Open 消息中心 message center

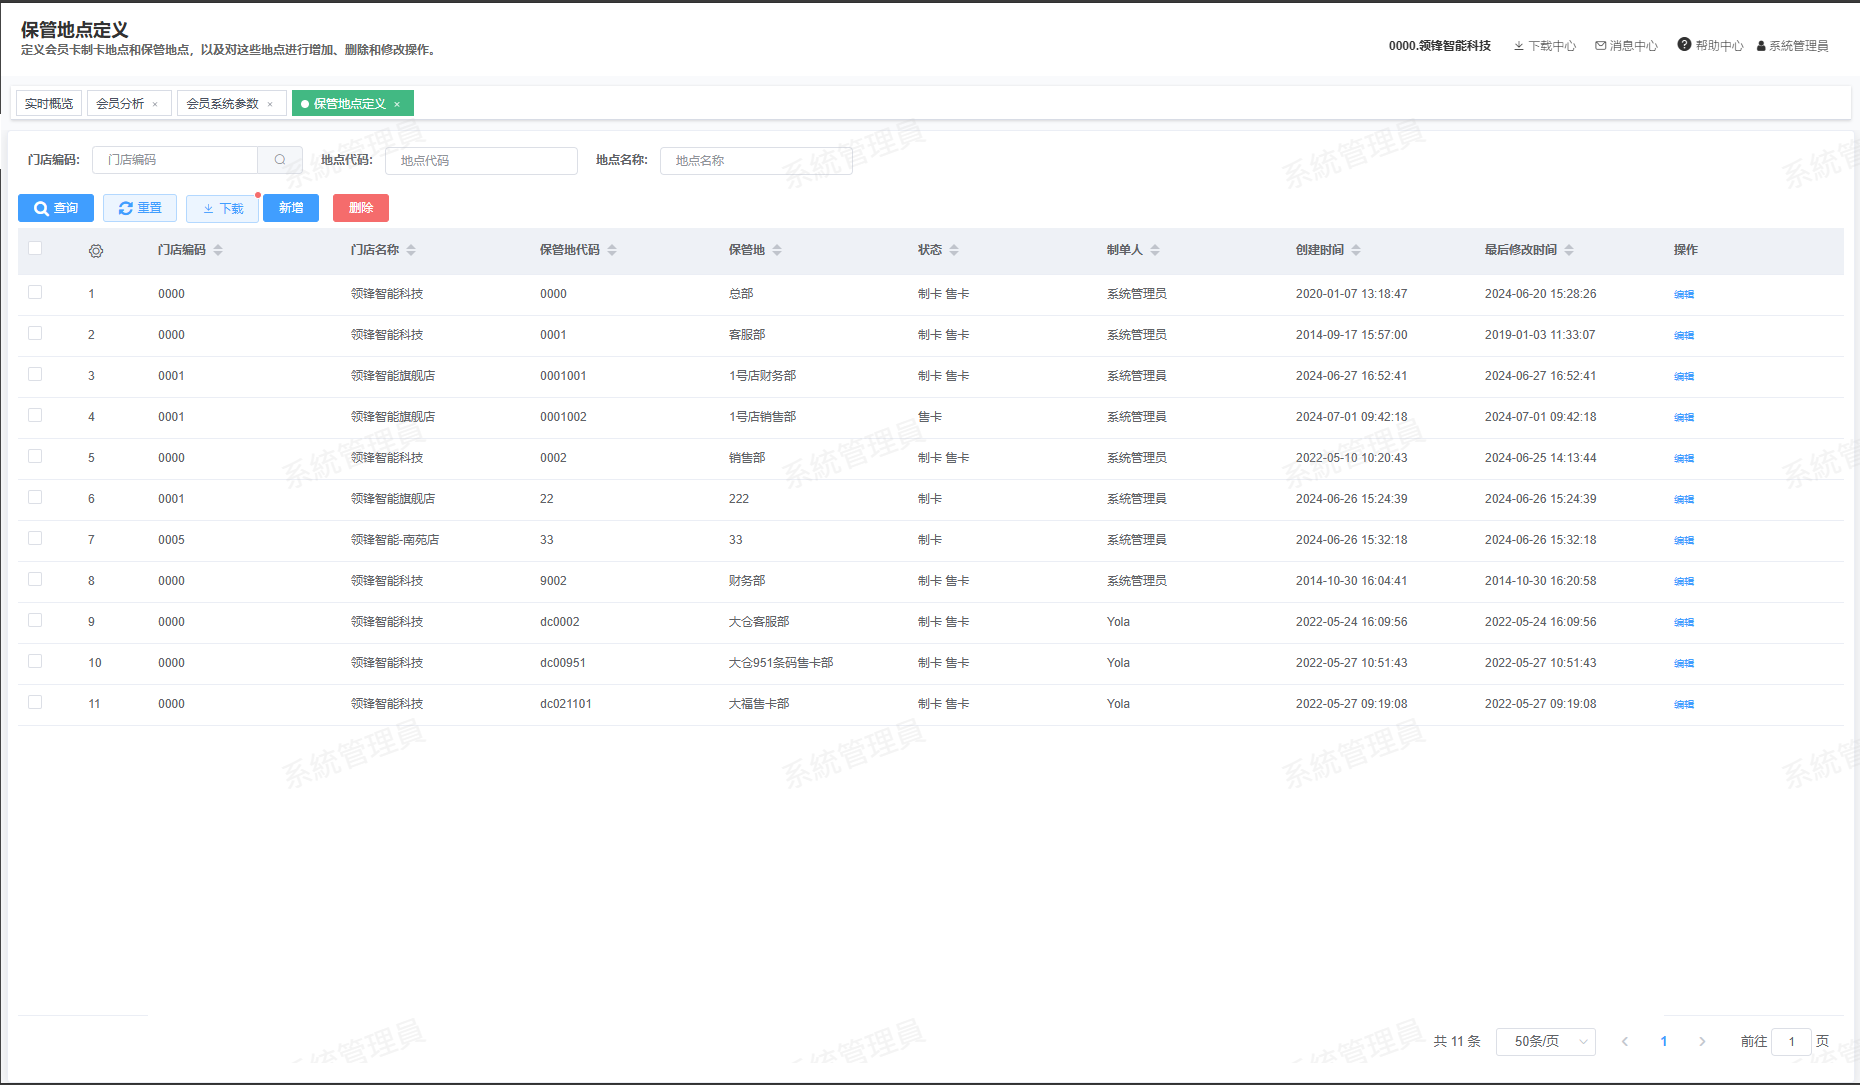pos(1626,46)
